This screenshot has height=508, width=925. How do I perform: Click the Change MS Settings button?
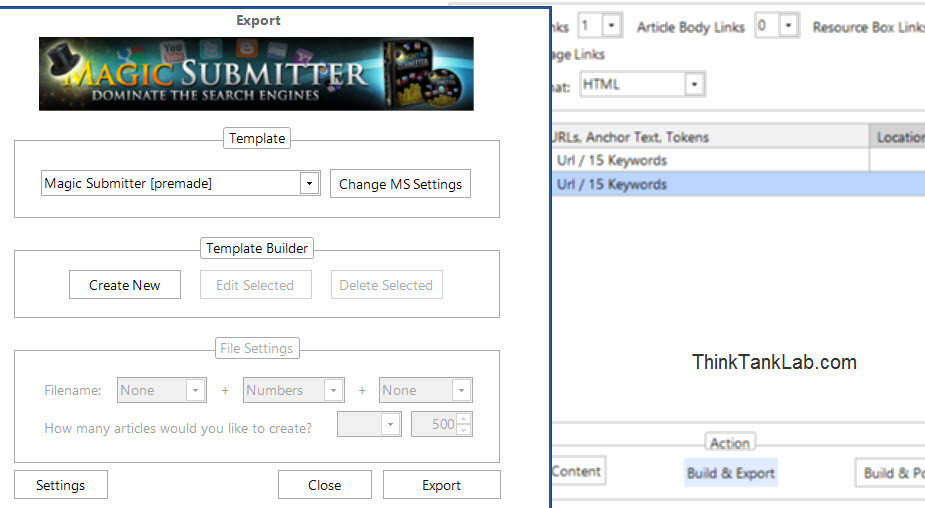point(400,184)
